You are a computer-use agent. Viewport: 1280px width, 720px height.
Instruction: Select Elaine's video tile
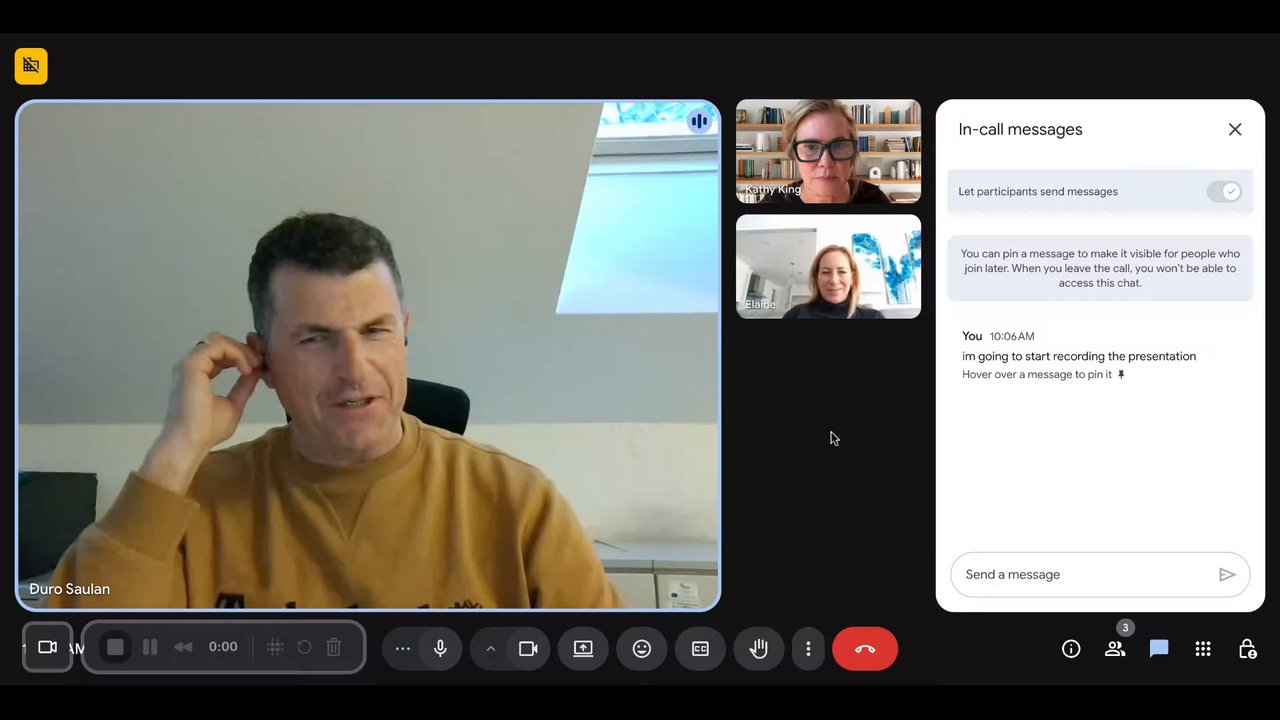coord(828,266)
